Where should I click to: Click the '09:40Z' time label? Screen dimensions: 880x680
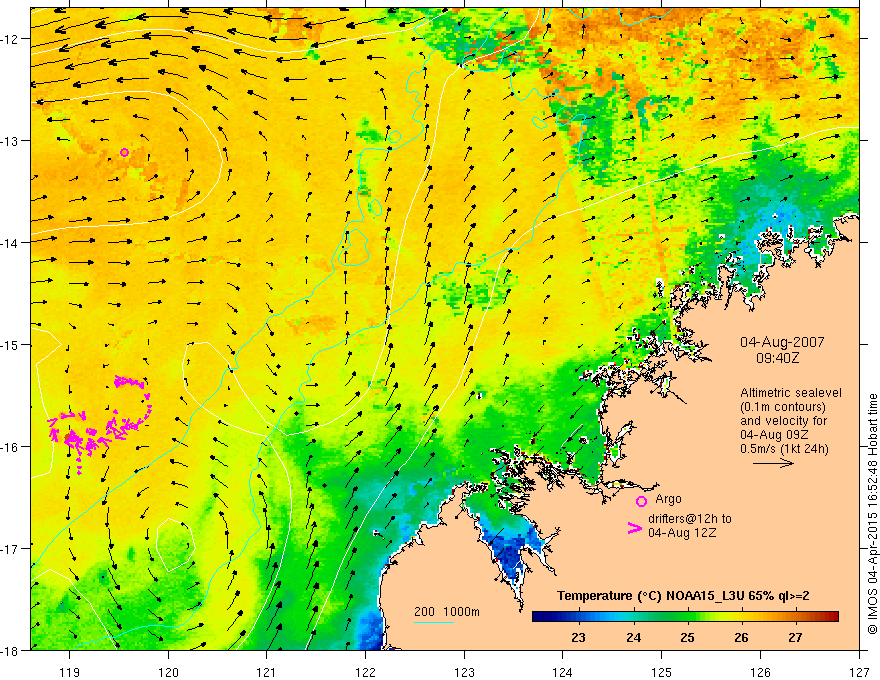[777, 358]
